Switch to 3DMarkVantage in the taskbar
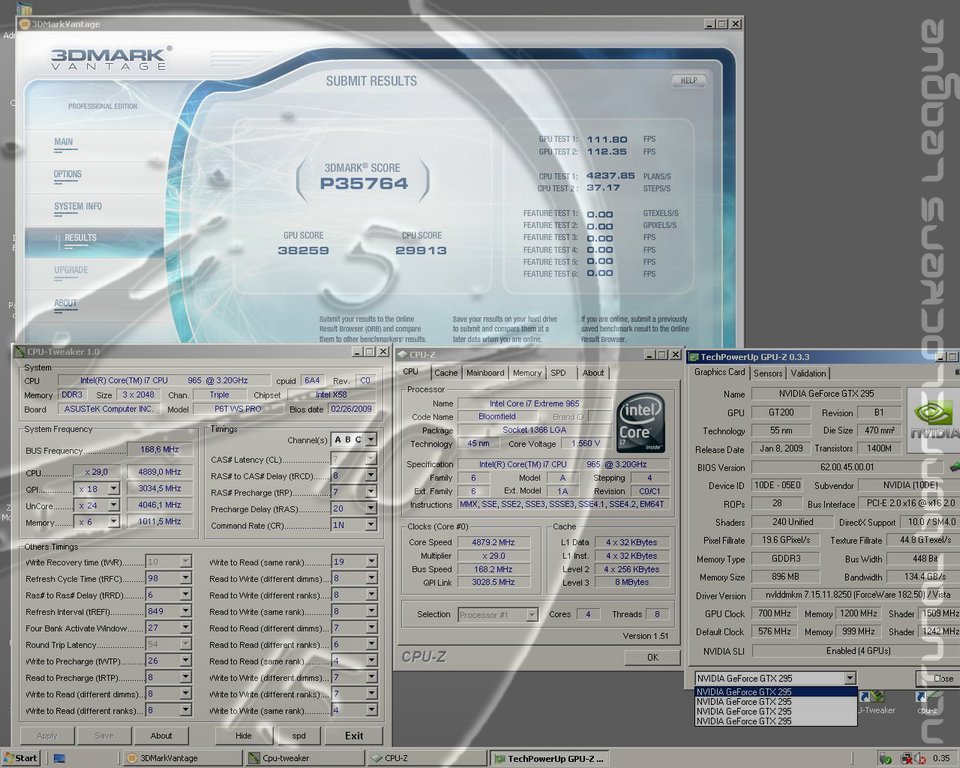Screen dimensions: 960x768 pyautogui.click(x=182, y=758)
